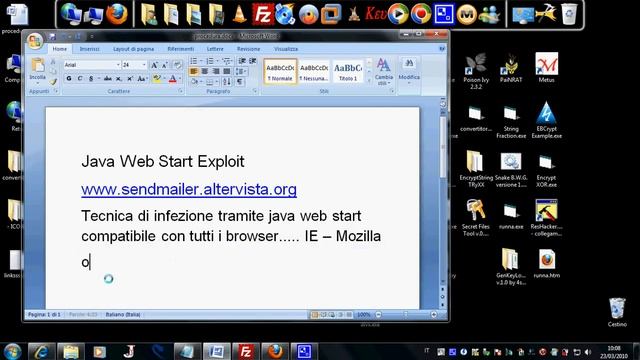Viewport: 640px width, 360px height.
Task: Click the Poison Ivy 2.3.2 desktop icon
Action: [x=476, y=71]
